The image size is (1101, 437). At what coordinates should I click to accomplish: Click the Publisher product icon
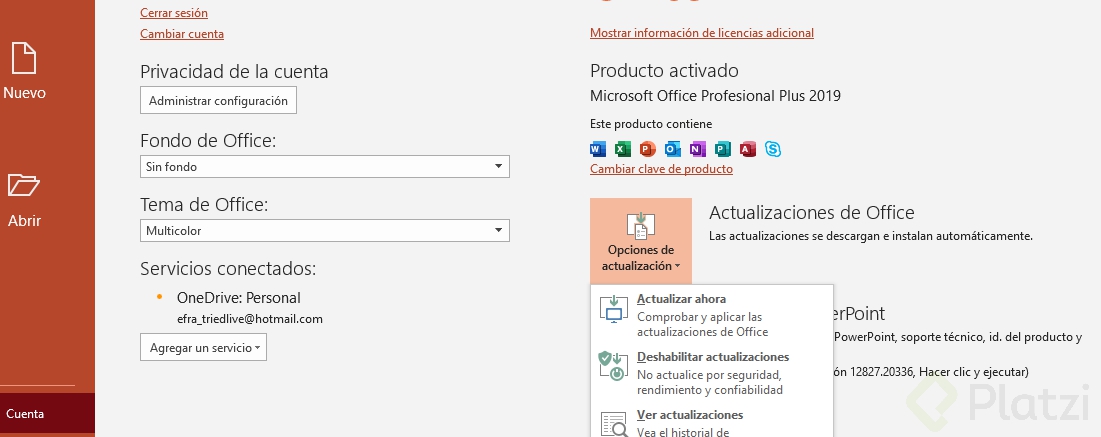(722, 149)
